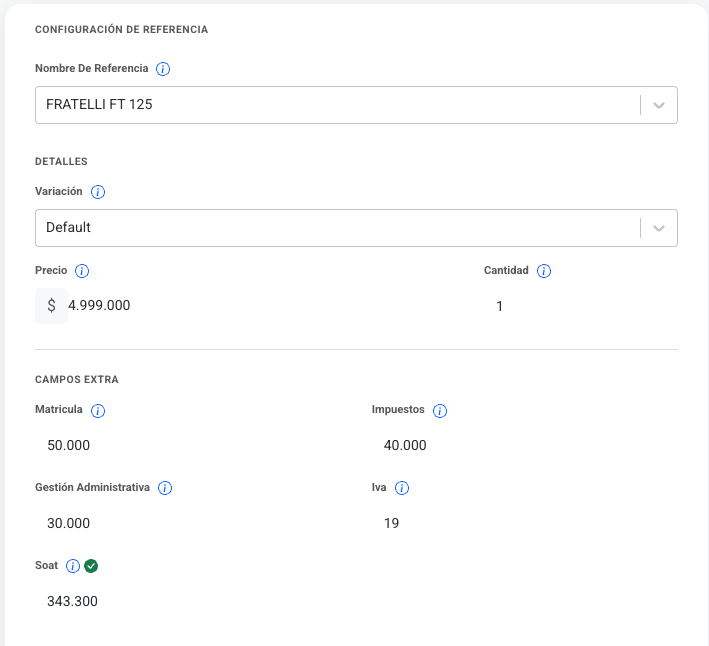Click info icon beside Nombre De Referencia
This screenshot has width=709, height=646.
point(163,69)
